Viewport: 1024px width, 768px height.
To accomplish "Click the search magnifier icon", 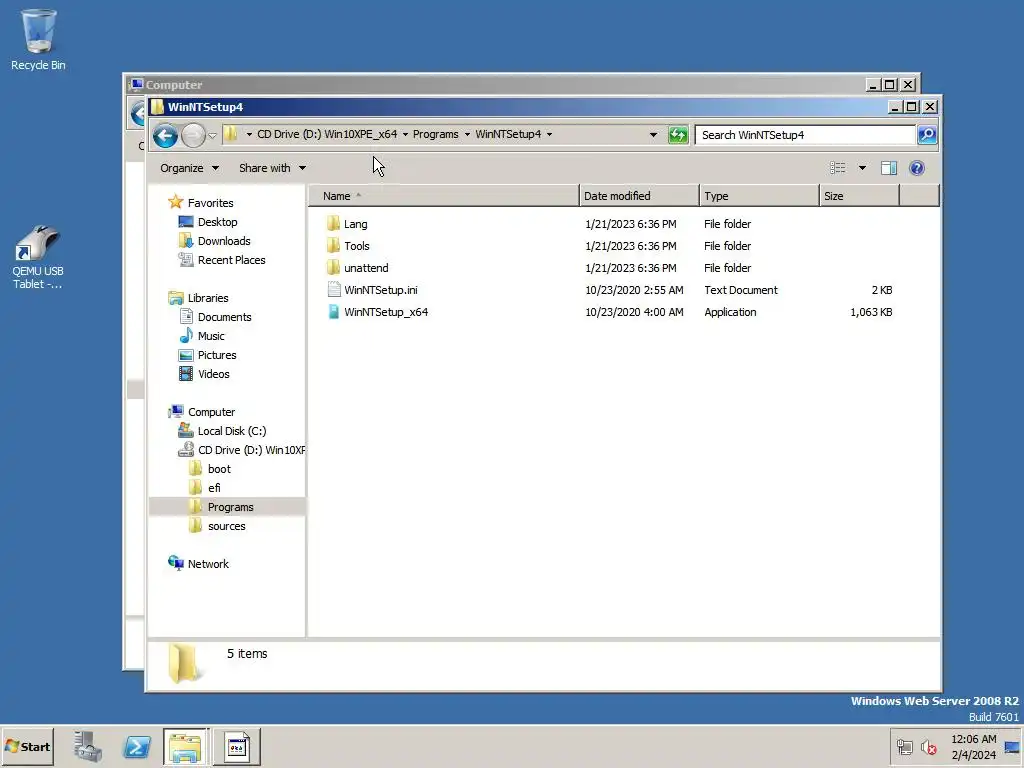I will pyautogui.click(x=927, y=135).
